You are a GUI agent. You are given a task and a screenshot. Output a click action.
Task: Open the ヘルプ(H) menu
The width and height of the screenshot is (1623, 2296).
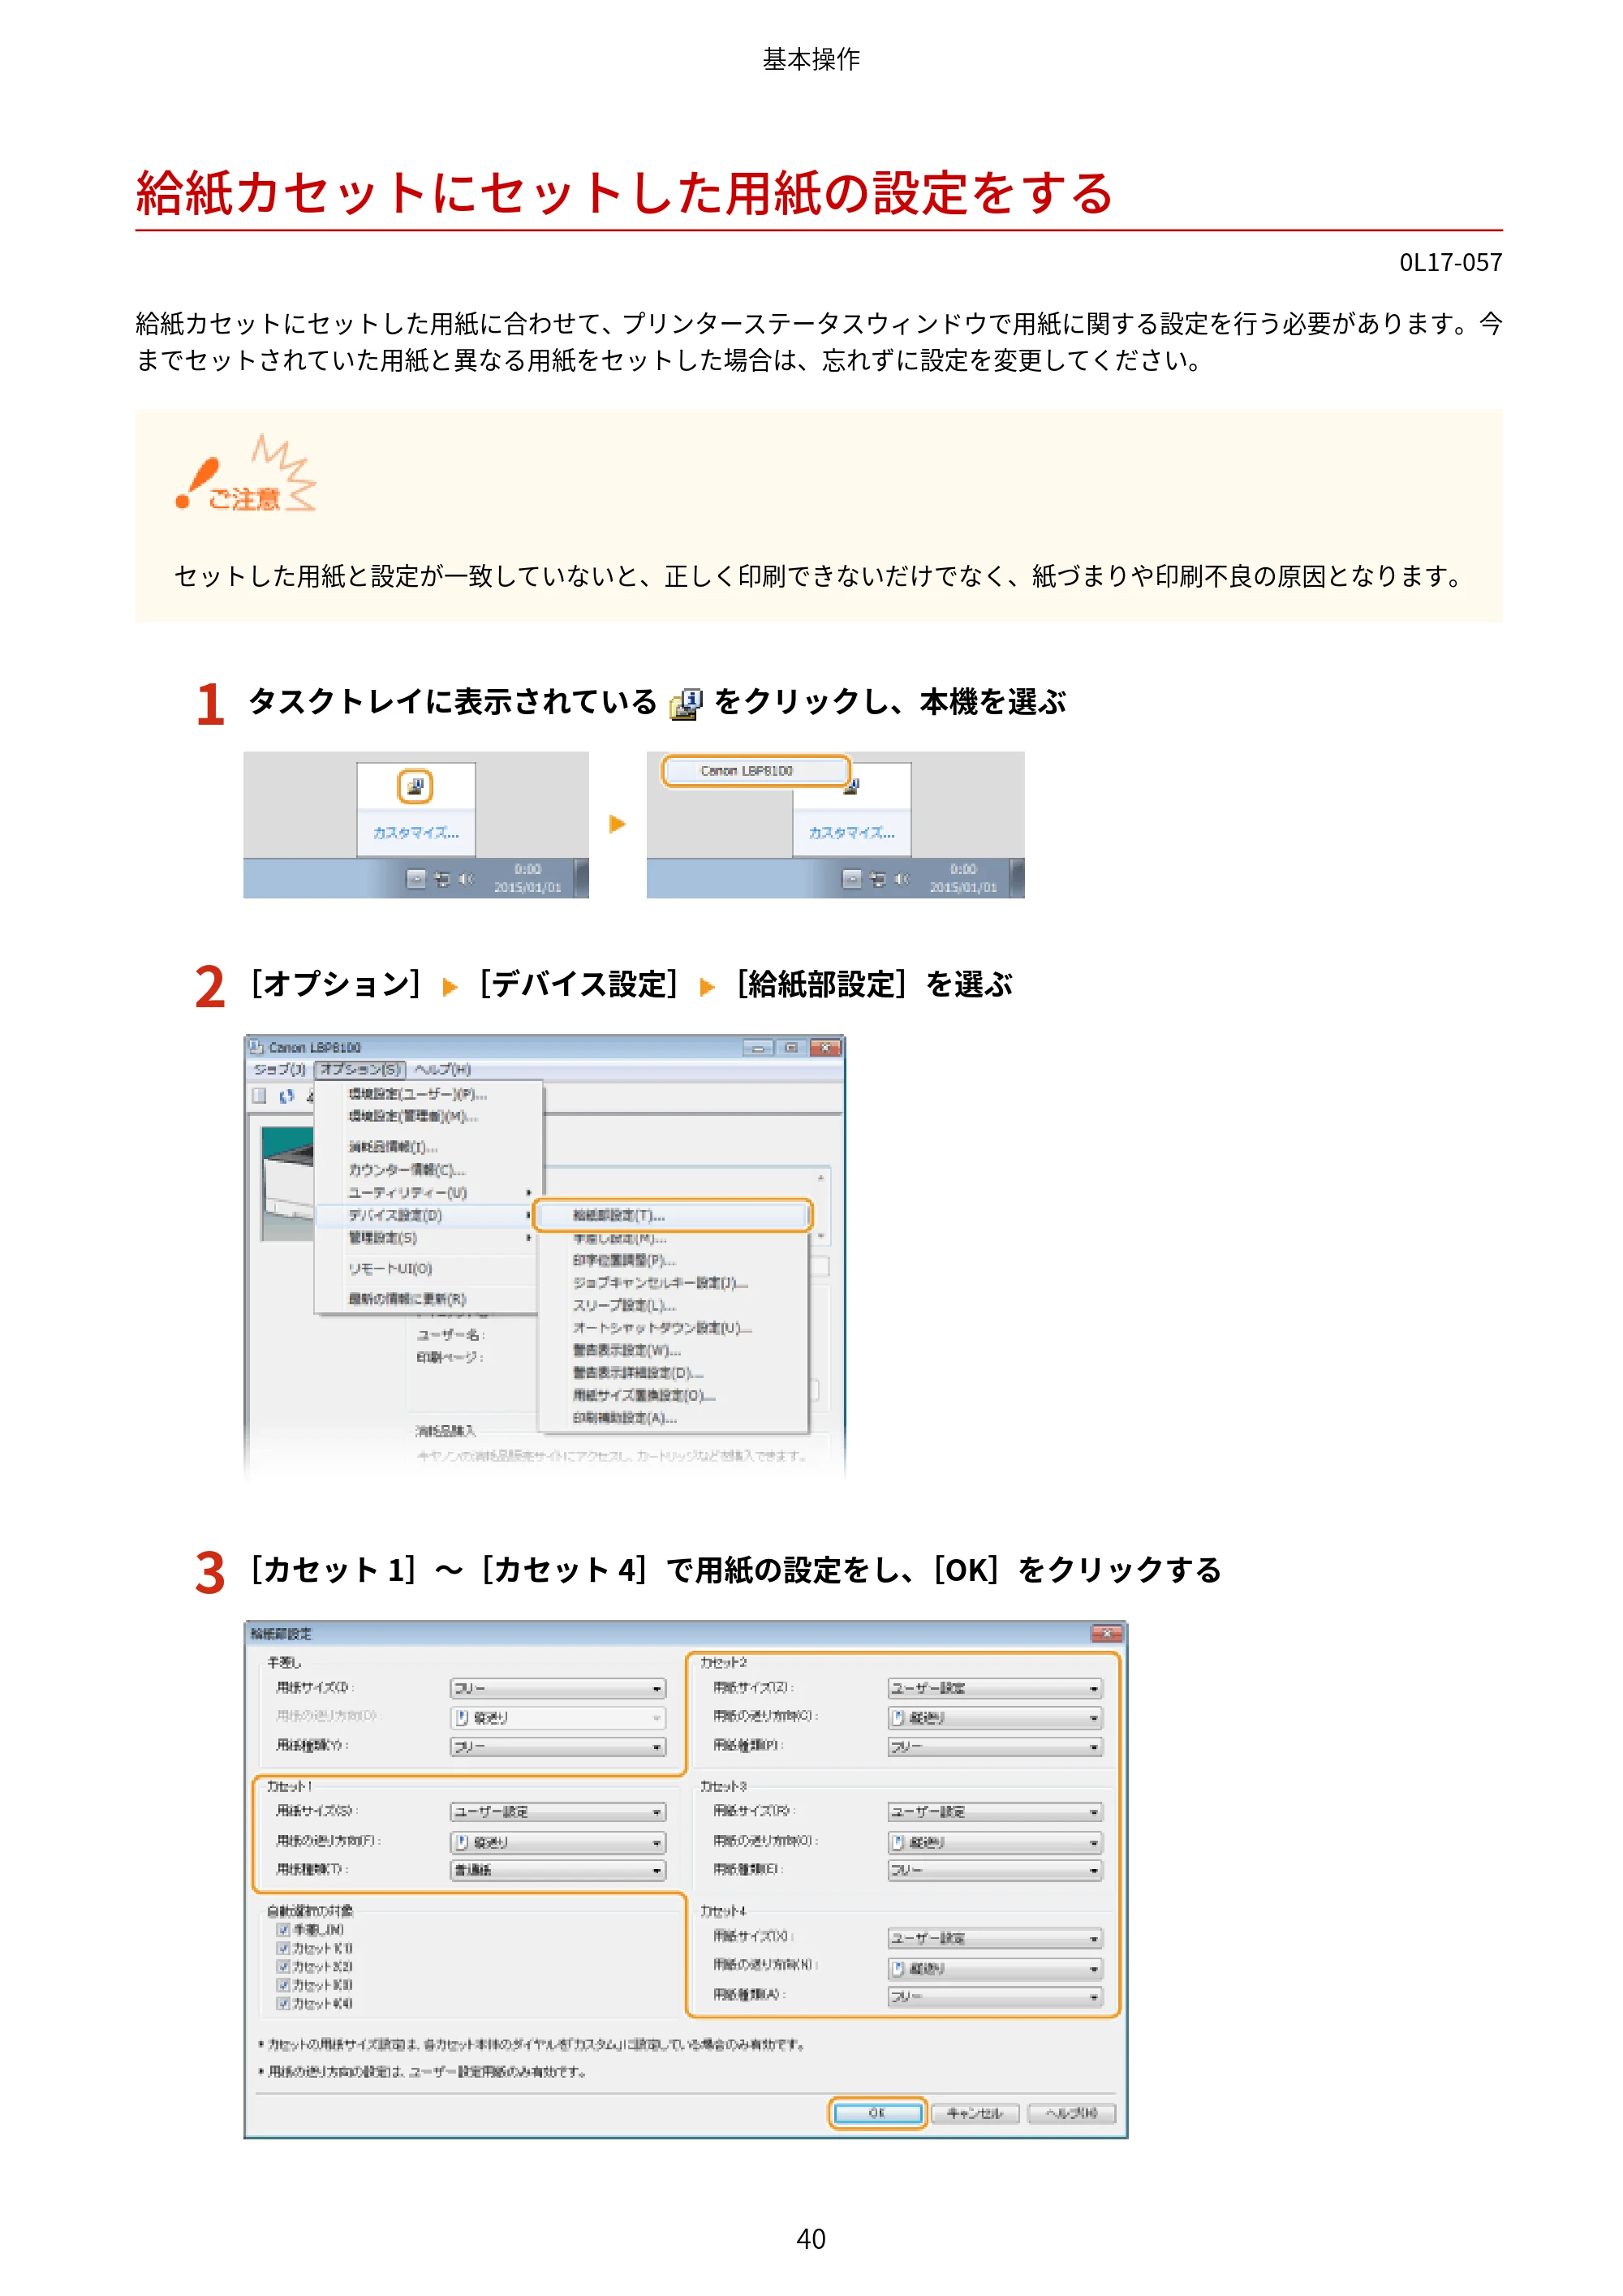(x=442, y=1069)
